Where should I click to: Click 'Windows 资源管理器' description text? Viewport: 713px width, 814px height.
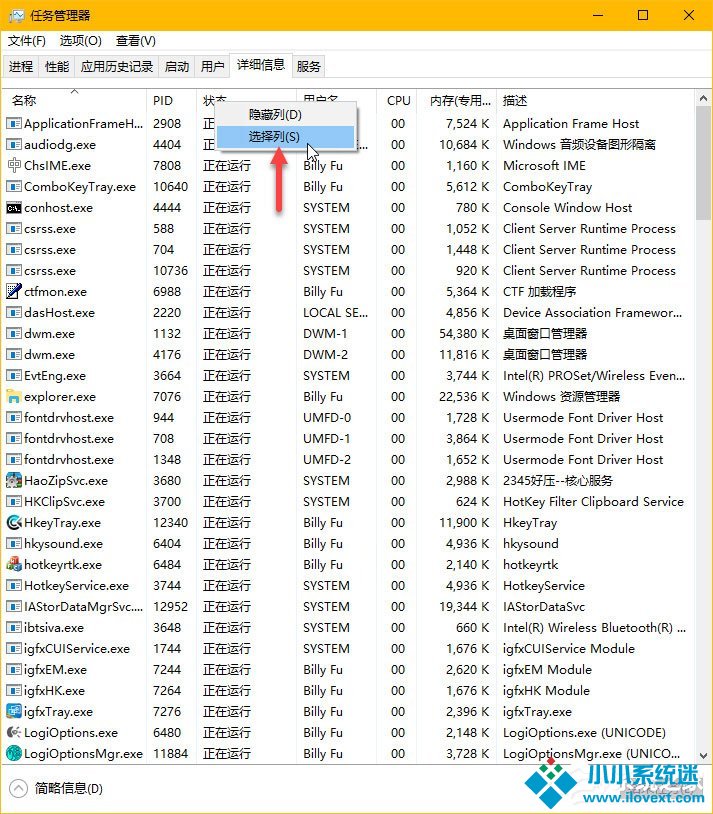(561, 397)
